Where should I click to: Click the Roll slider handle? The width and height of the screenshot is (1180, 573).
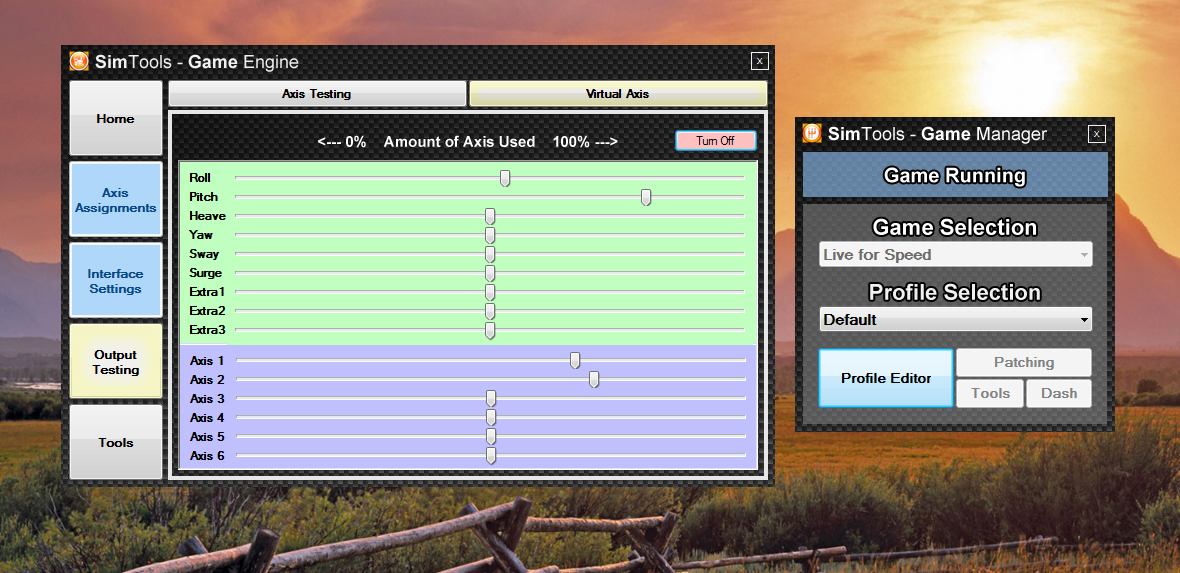point(505,178)
